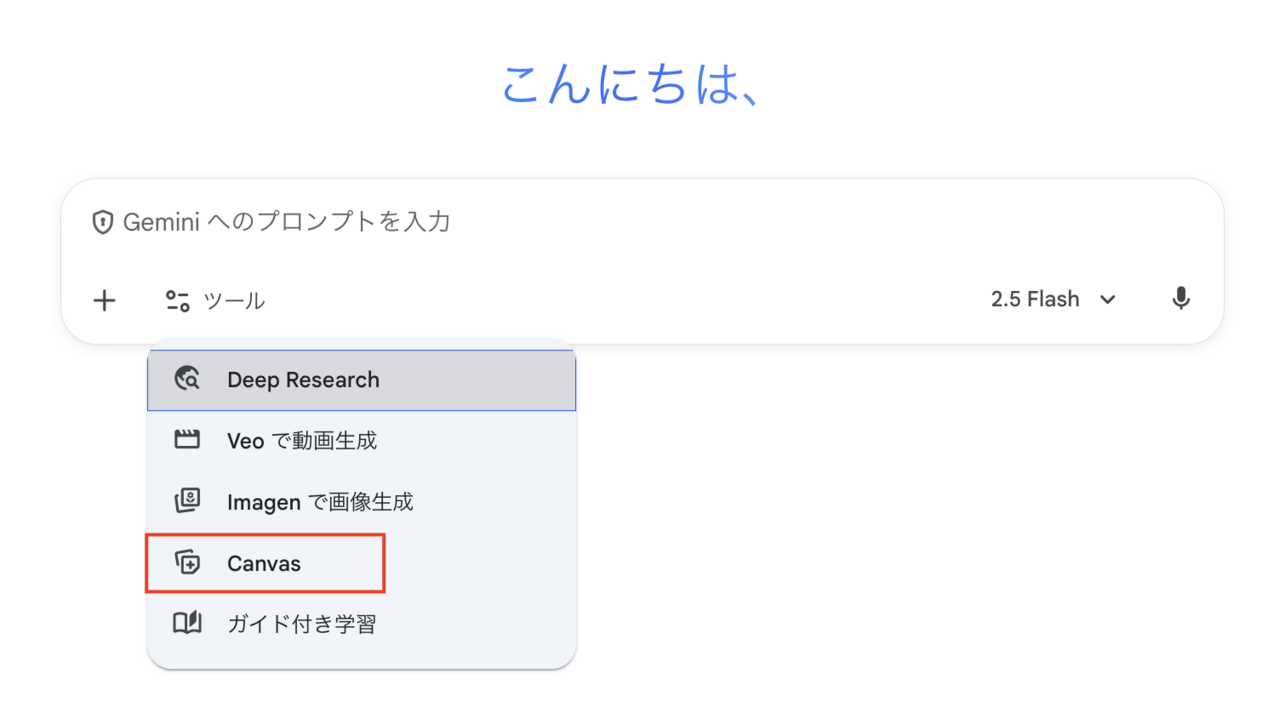Viewport: 1280px width, 725px height.
Task: Select Imagen で画像生成 in the menu
Action: (320, 502)
